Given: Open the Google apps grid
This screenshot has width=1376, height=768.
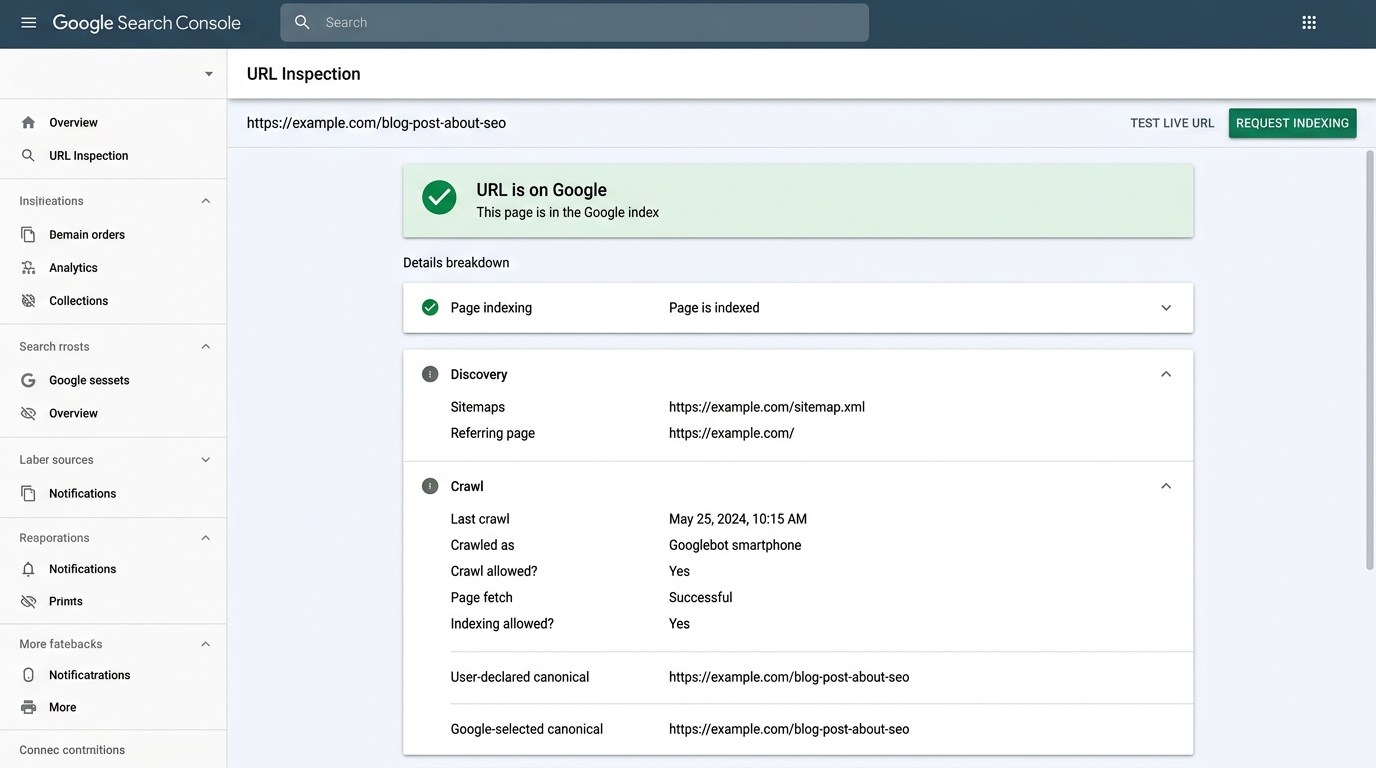Looking at the screenshot, I should [1309, 22].
